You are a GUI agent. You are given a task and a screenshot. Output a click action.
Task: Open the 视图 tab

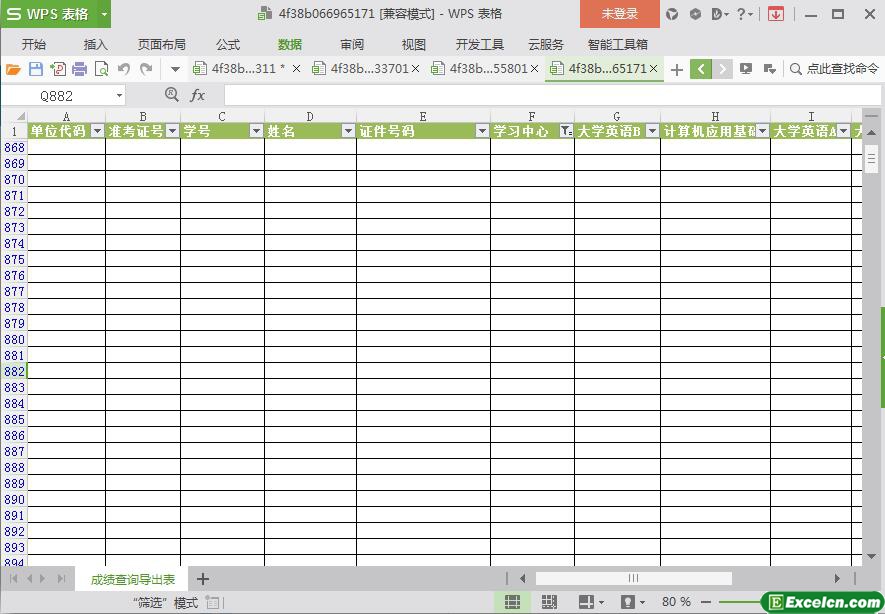414,45
